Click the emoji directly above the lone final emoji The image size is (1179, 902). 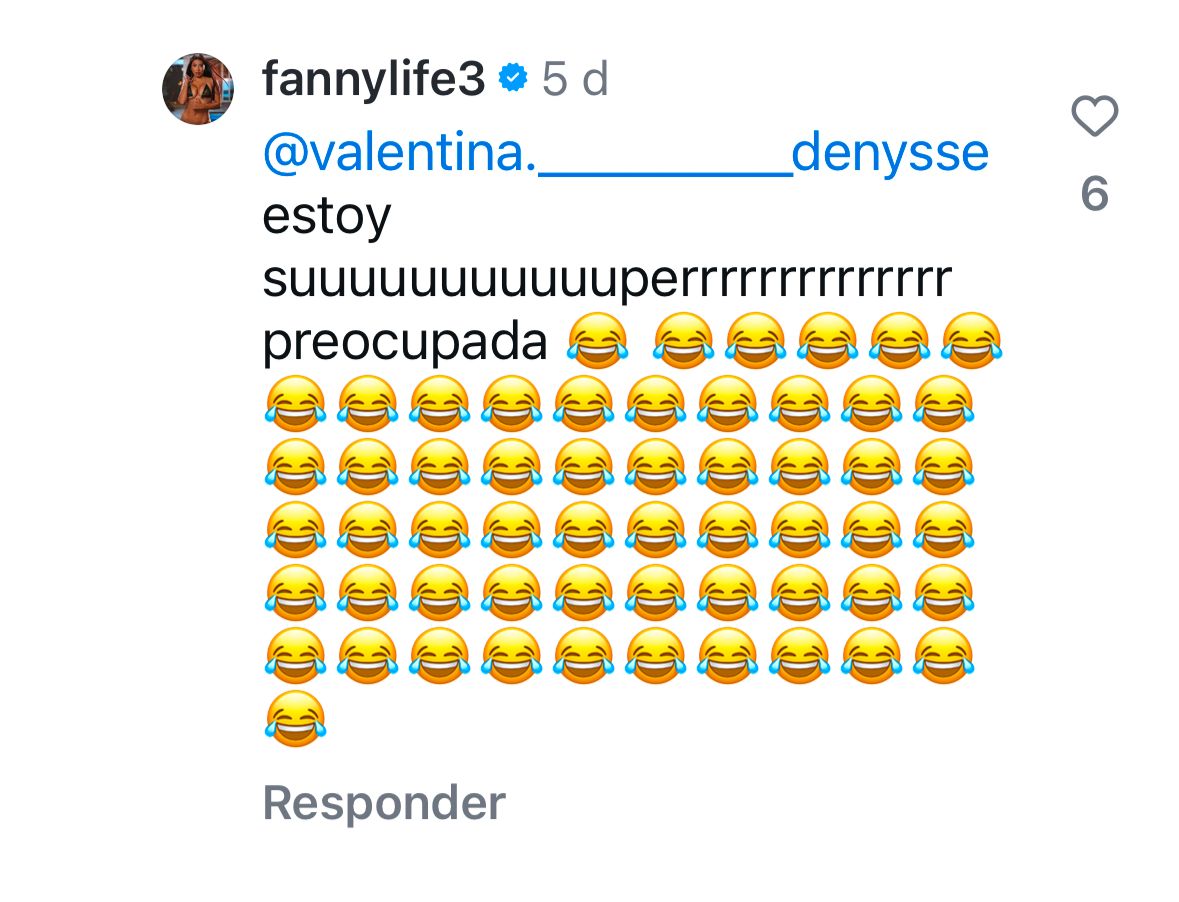tap(296, 657)
